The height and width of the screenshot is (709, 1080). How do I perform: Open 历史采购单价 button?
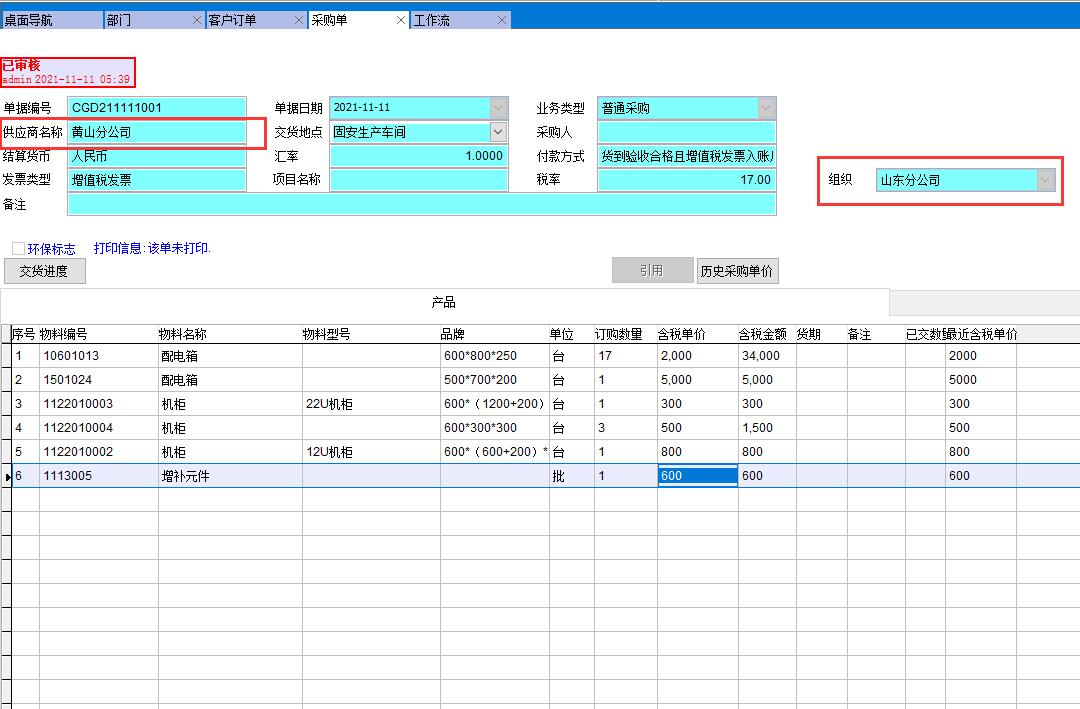[x=737, y=271]
